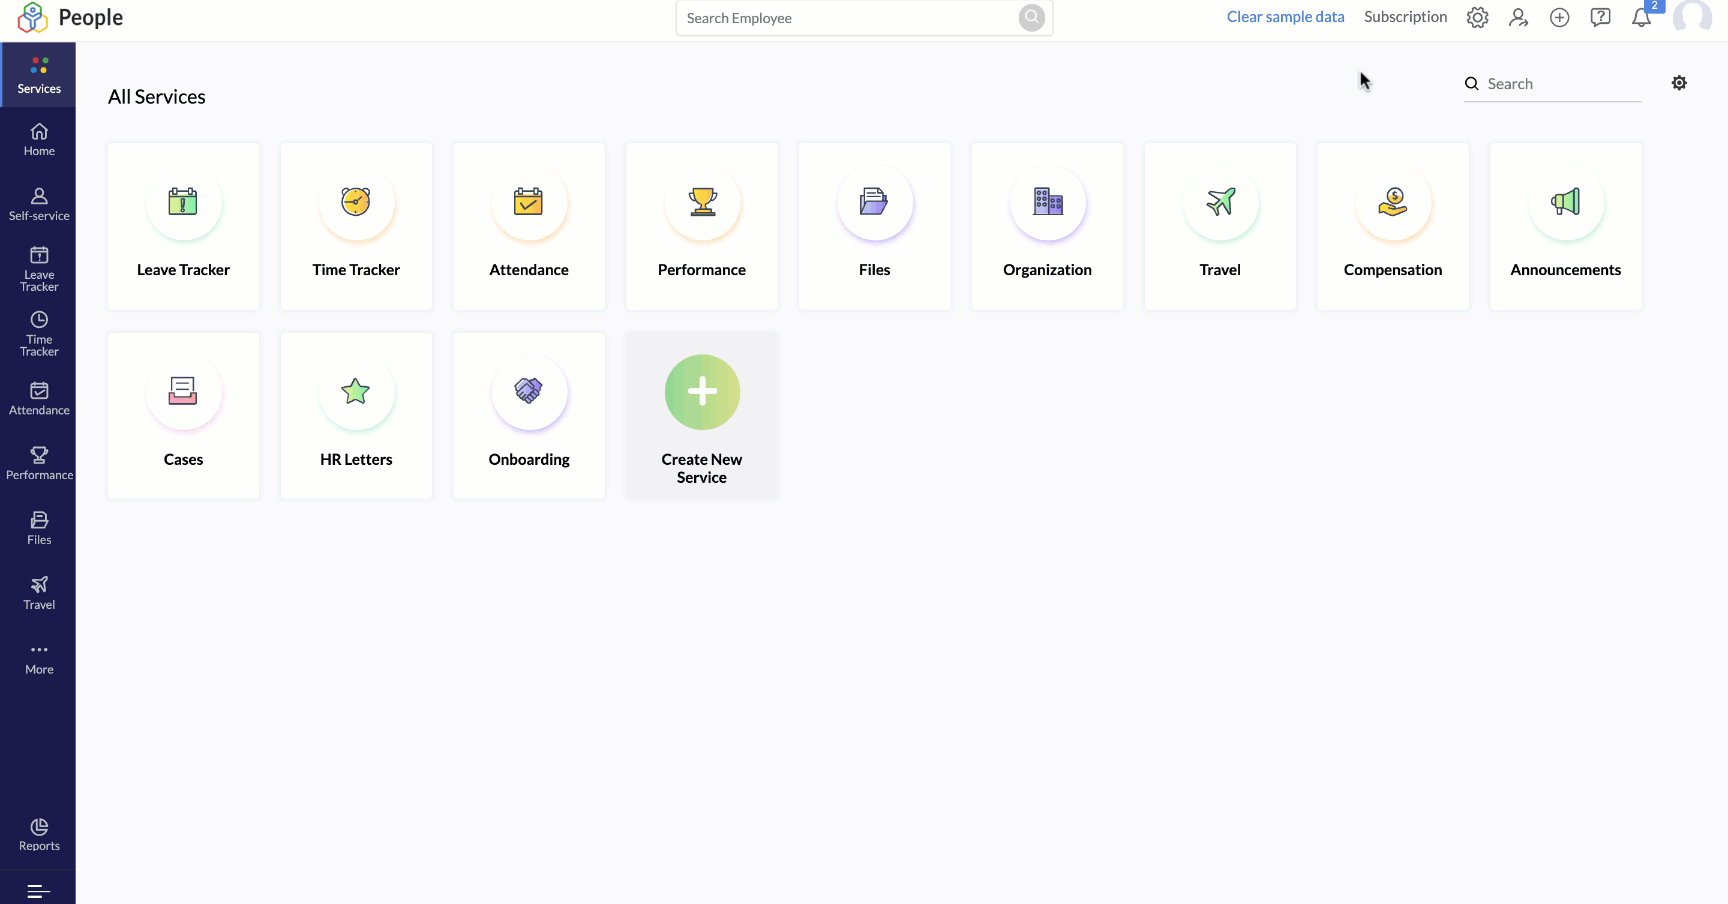Open the Leave Tracker service card
This screenshot has width=1728, height=904.
pyautogui.click(x=183, y=226)
